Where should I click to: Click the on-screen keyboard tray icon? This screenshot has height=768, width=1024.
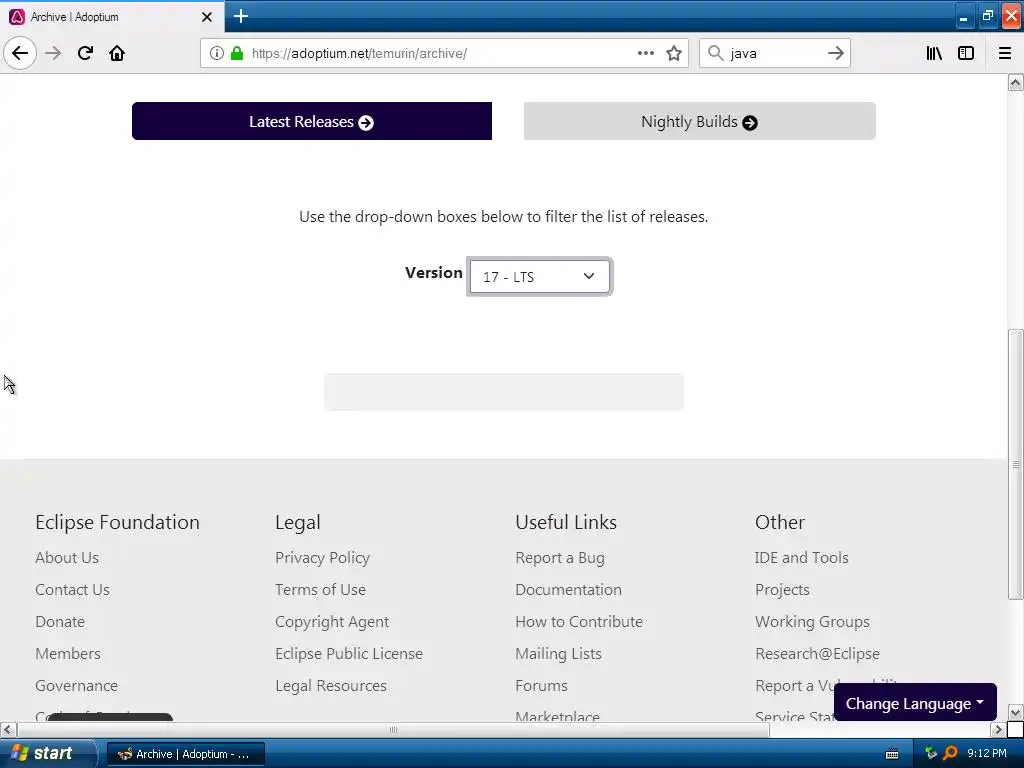tap(892, 754)
